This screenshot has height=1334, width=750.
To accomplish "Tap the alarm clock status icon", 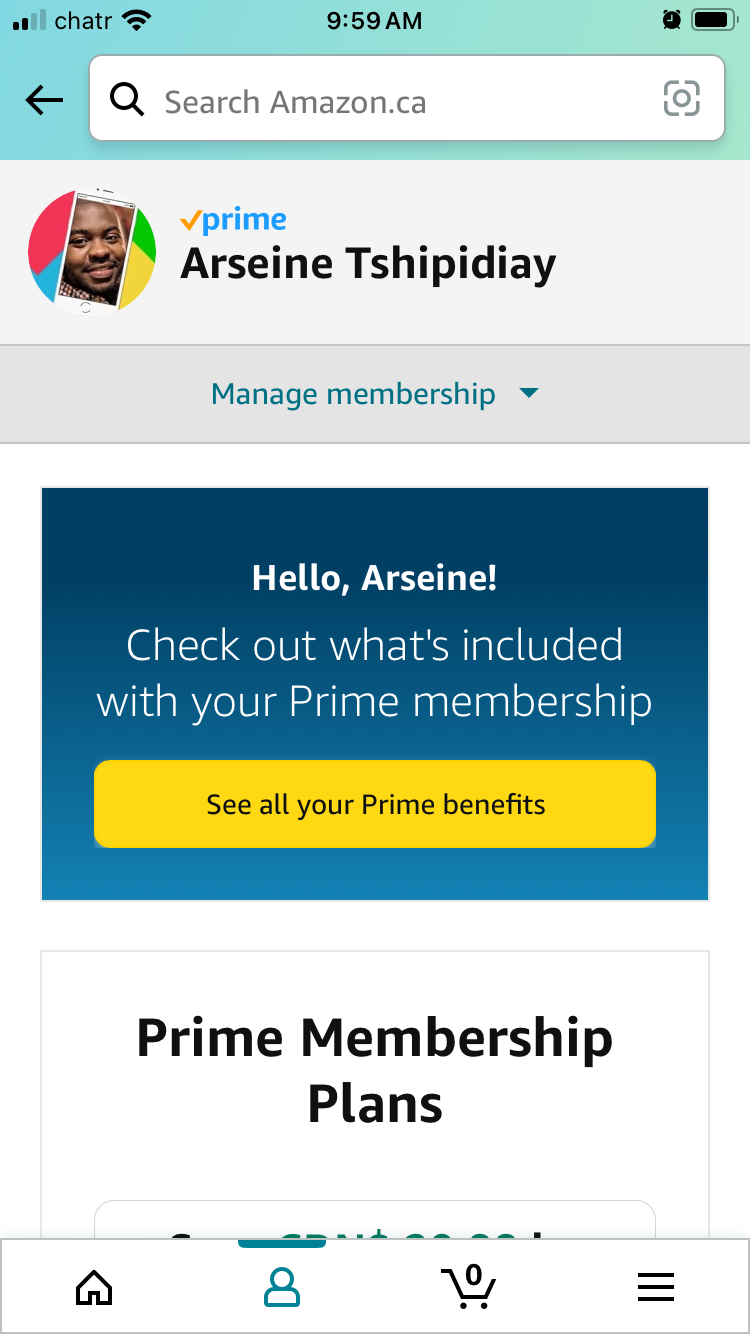I will click(671, 20).
